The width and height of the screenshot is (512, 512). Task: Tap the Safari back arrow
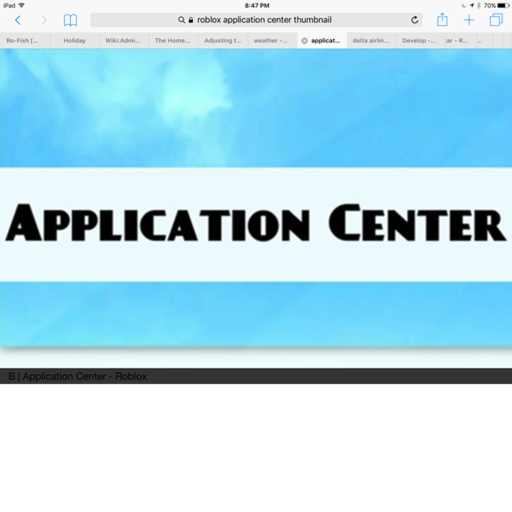point(18,20)
